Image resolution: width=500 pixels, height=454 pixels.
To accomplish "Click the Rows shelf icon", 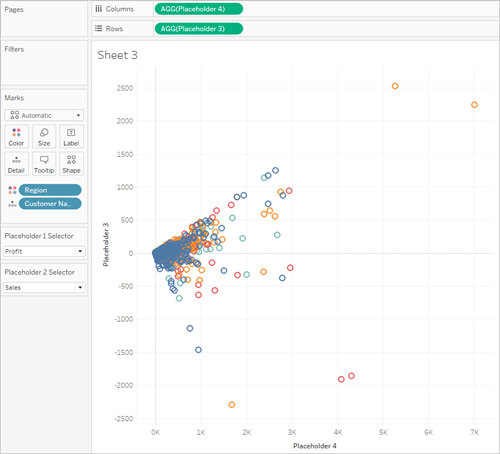I will [99, 29].
